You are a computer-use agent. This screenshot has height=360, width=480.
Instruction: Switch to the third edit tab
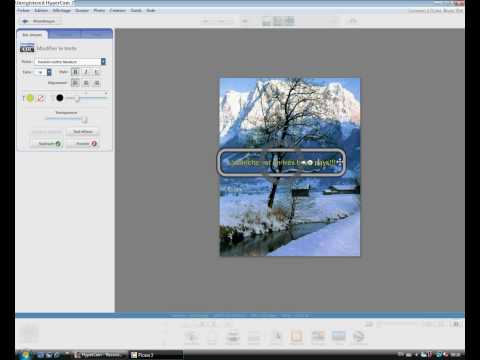[96, 34]
